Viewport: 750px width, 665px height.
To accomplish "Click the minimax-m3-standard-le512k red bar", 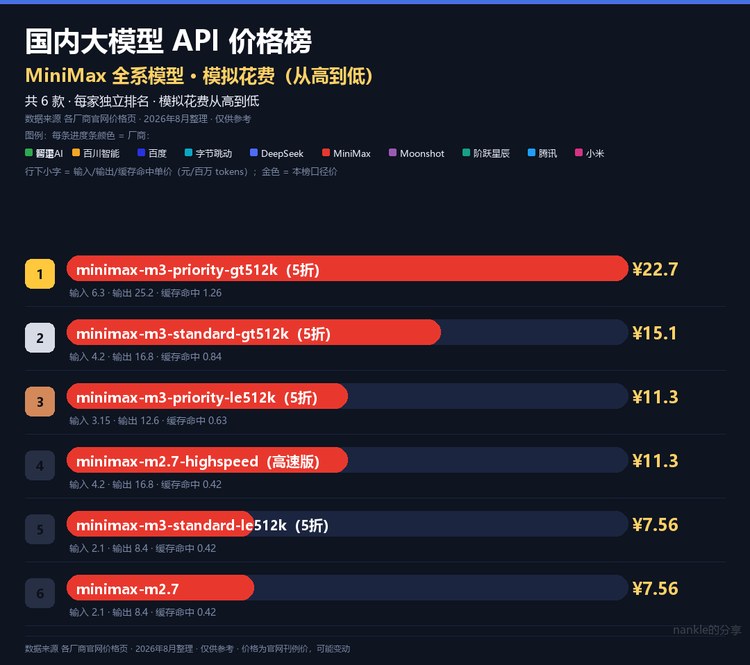I will point(160,524).
